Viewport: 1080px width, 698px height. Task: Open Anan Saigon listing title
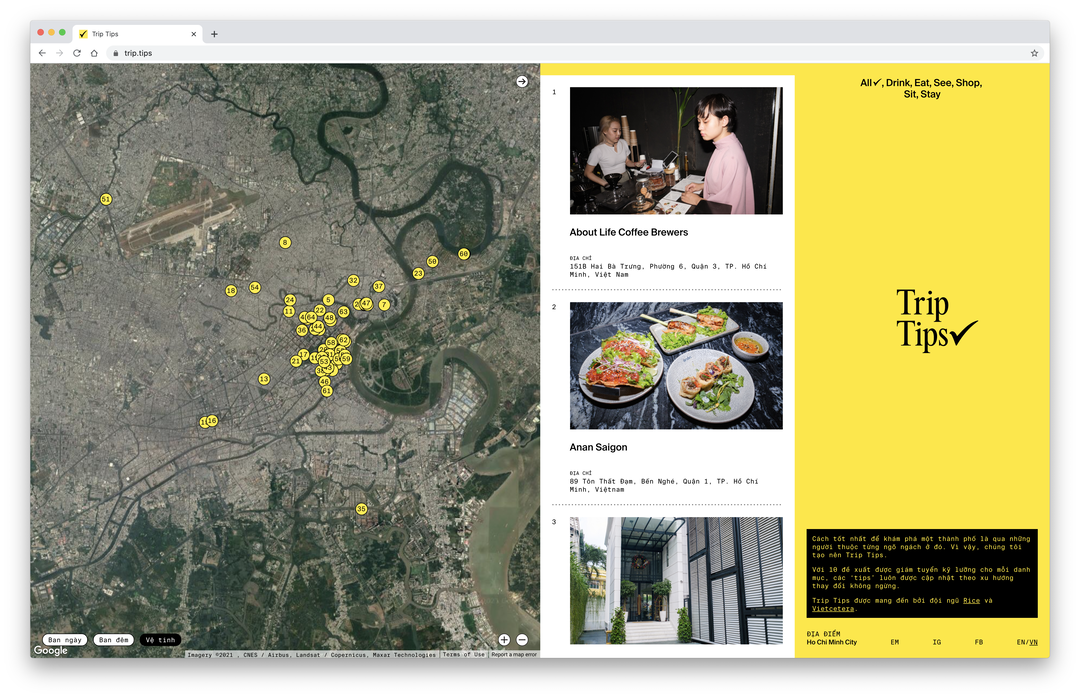pyautogui.click(x=599, y=447)
